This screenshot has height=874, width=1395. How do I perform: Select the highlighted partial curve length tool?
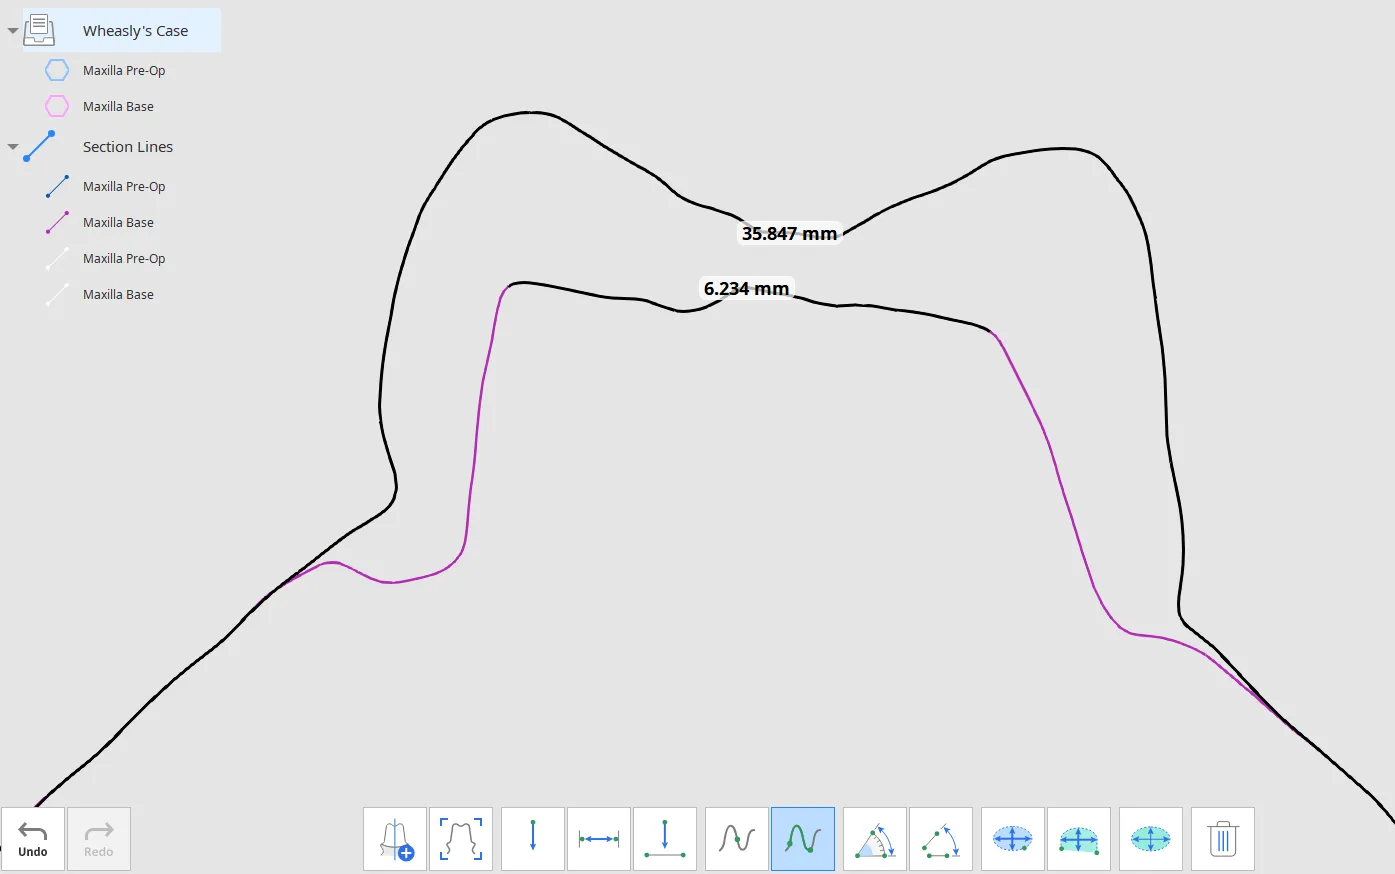coord(803,839)
